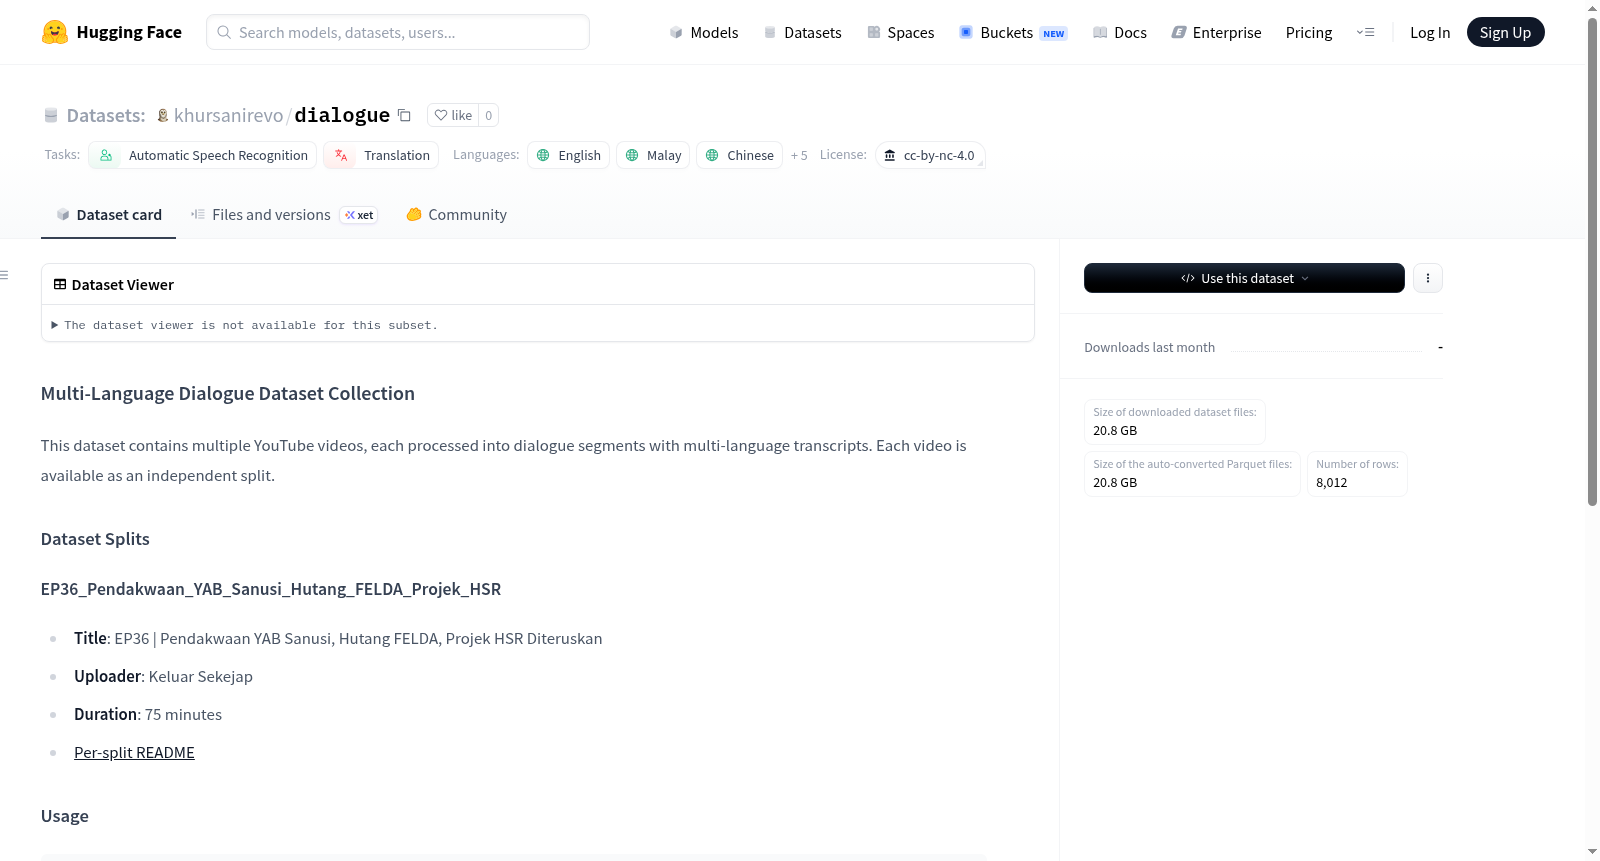Click the like count 0
Screen dimensions: 1600x861
point(488,115)
